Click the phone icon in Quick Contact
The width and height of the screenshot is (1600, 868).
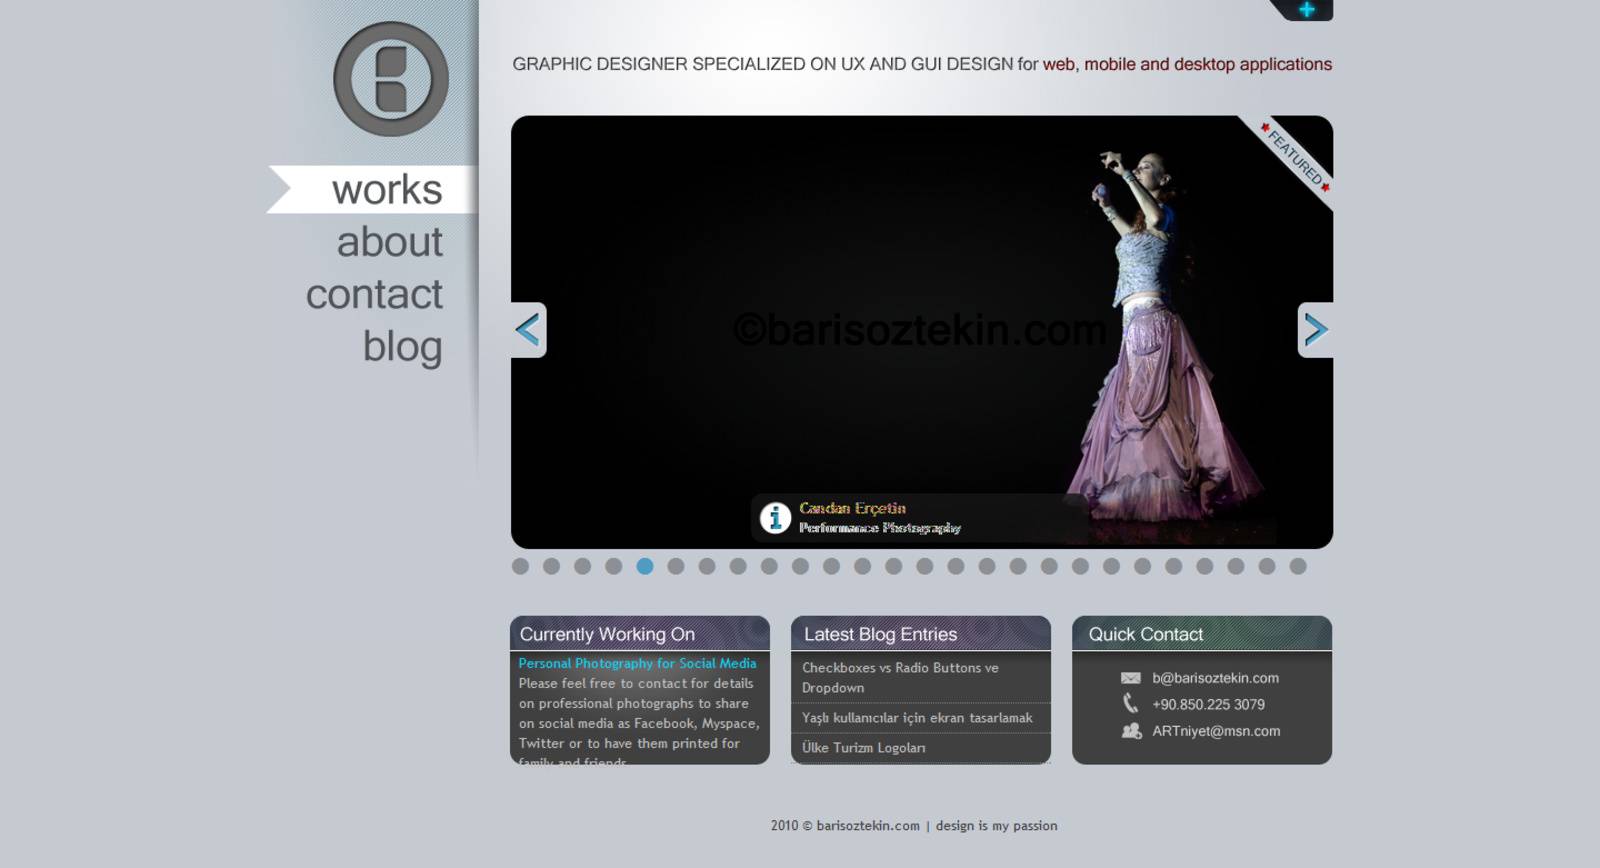1131,704
